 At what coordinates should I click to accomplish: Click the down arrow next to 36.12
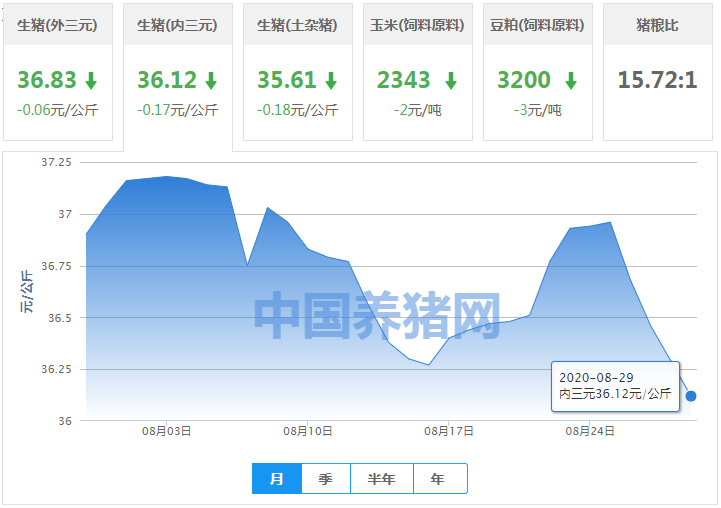tap(211, 81)
